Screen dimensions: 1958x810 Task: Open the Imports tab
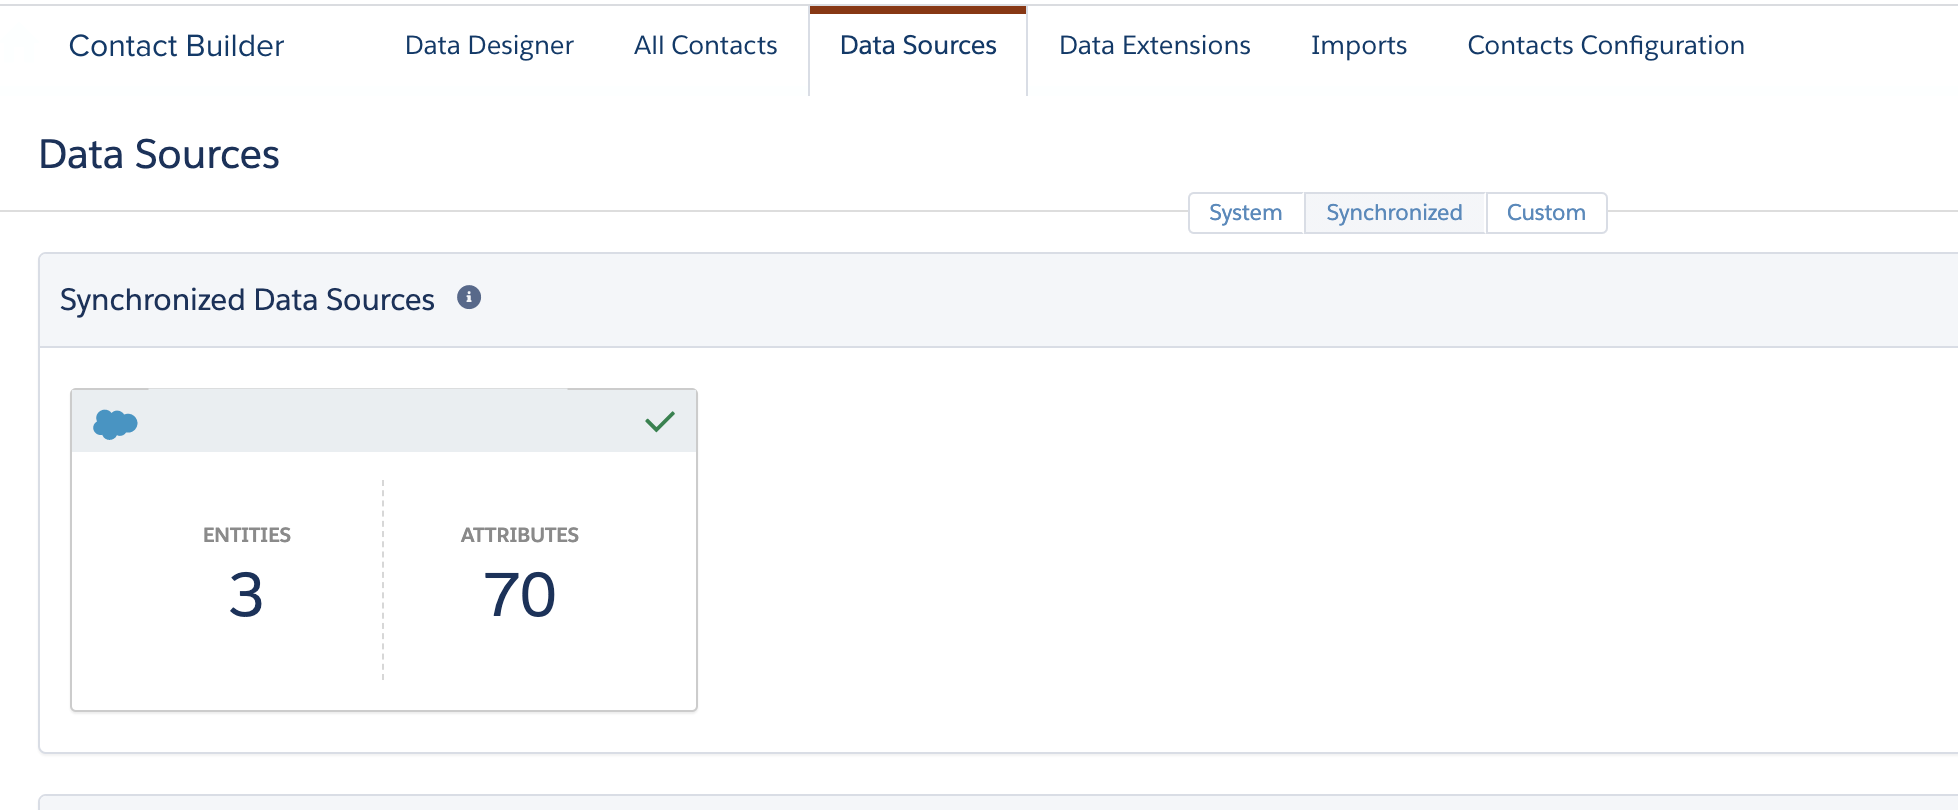pyautogui.click(x=1358, y=46)
